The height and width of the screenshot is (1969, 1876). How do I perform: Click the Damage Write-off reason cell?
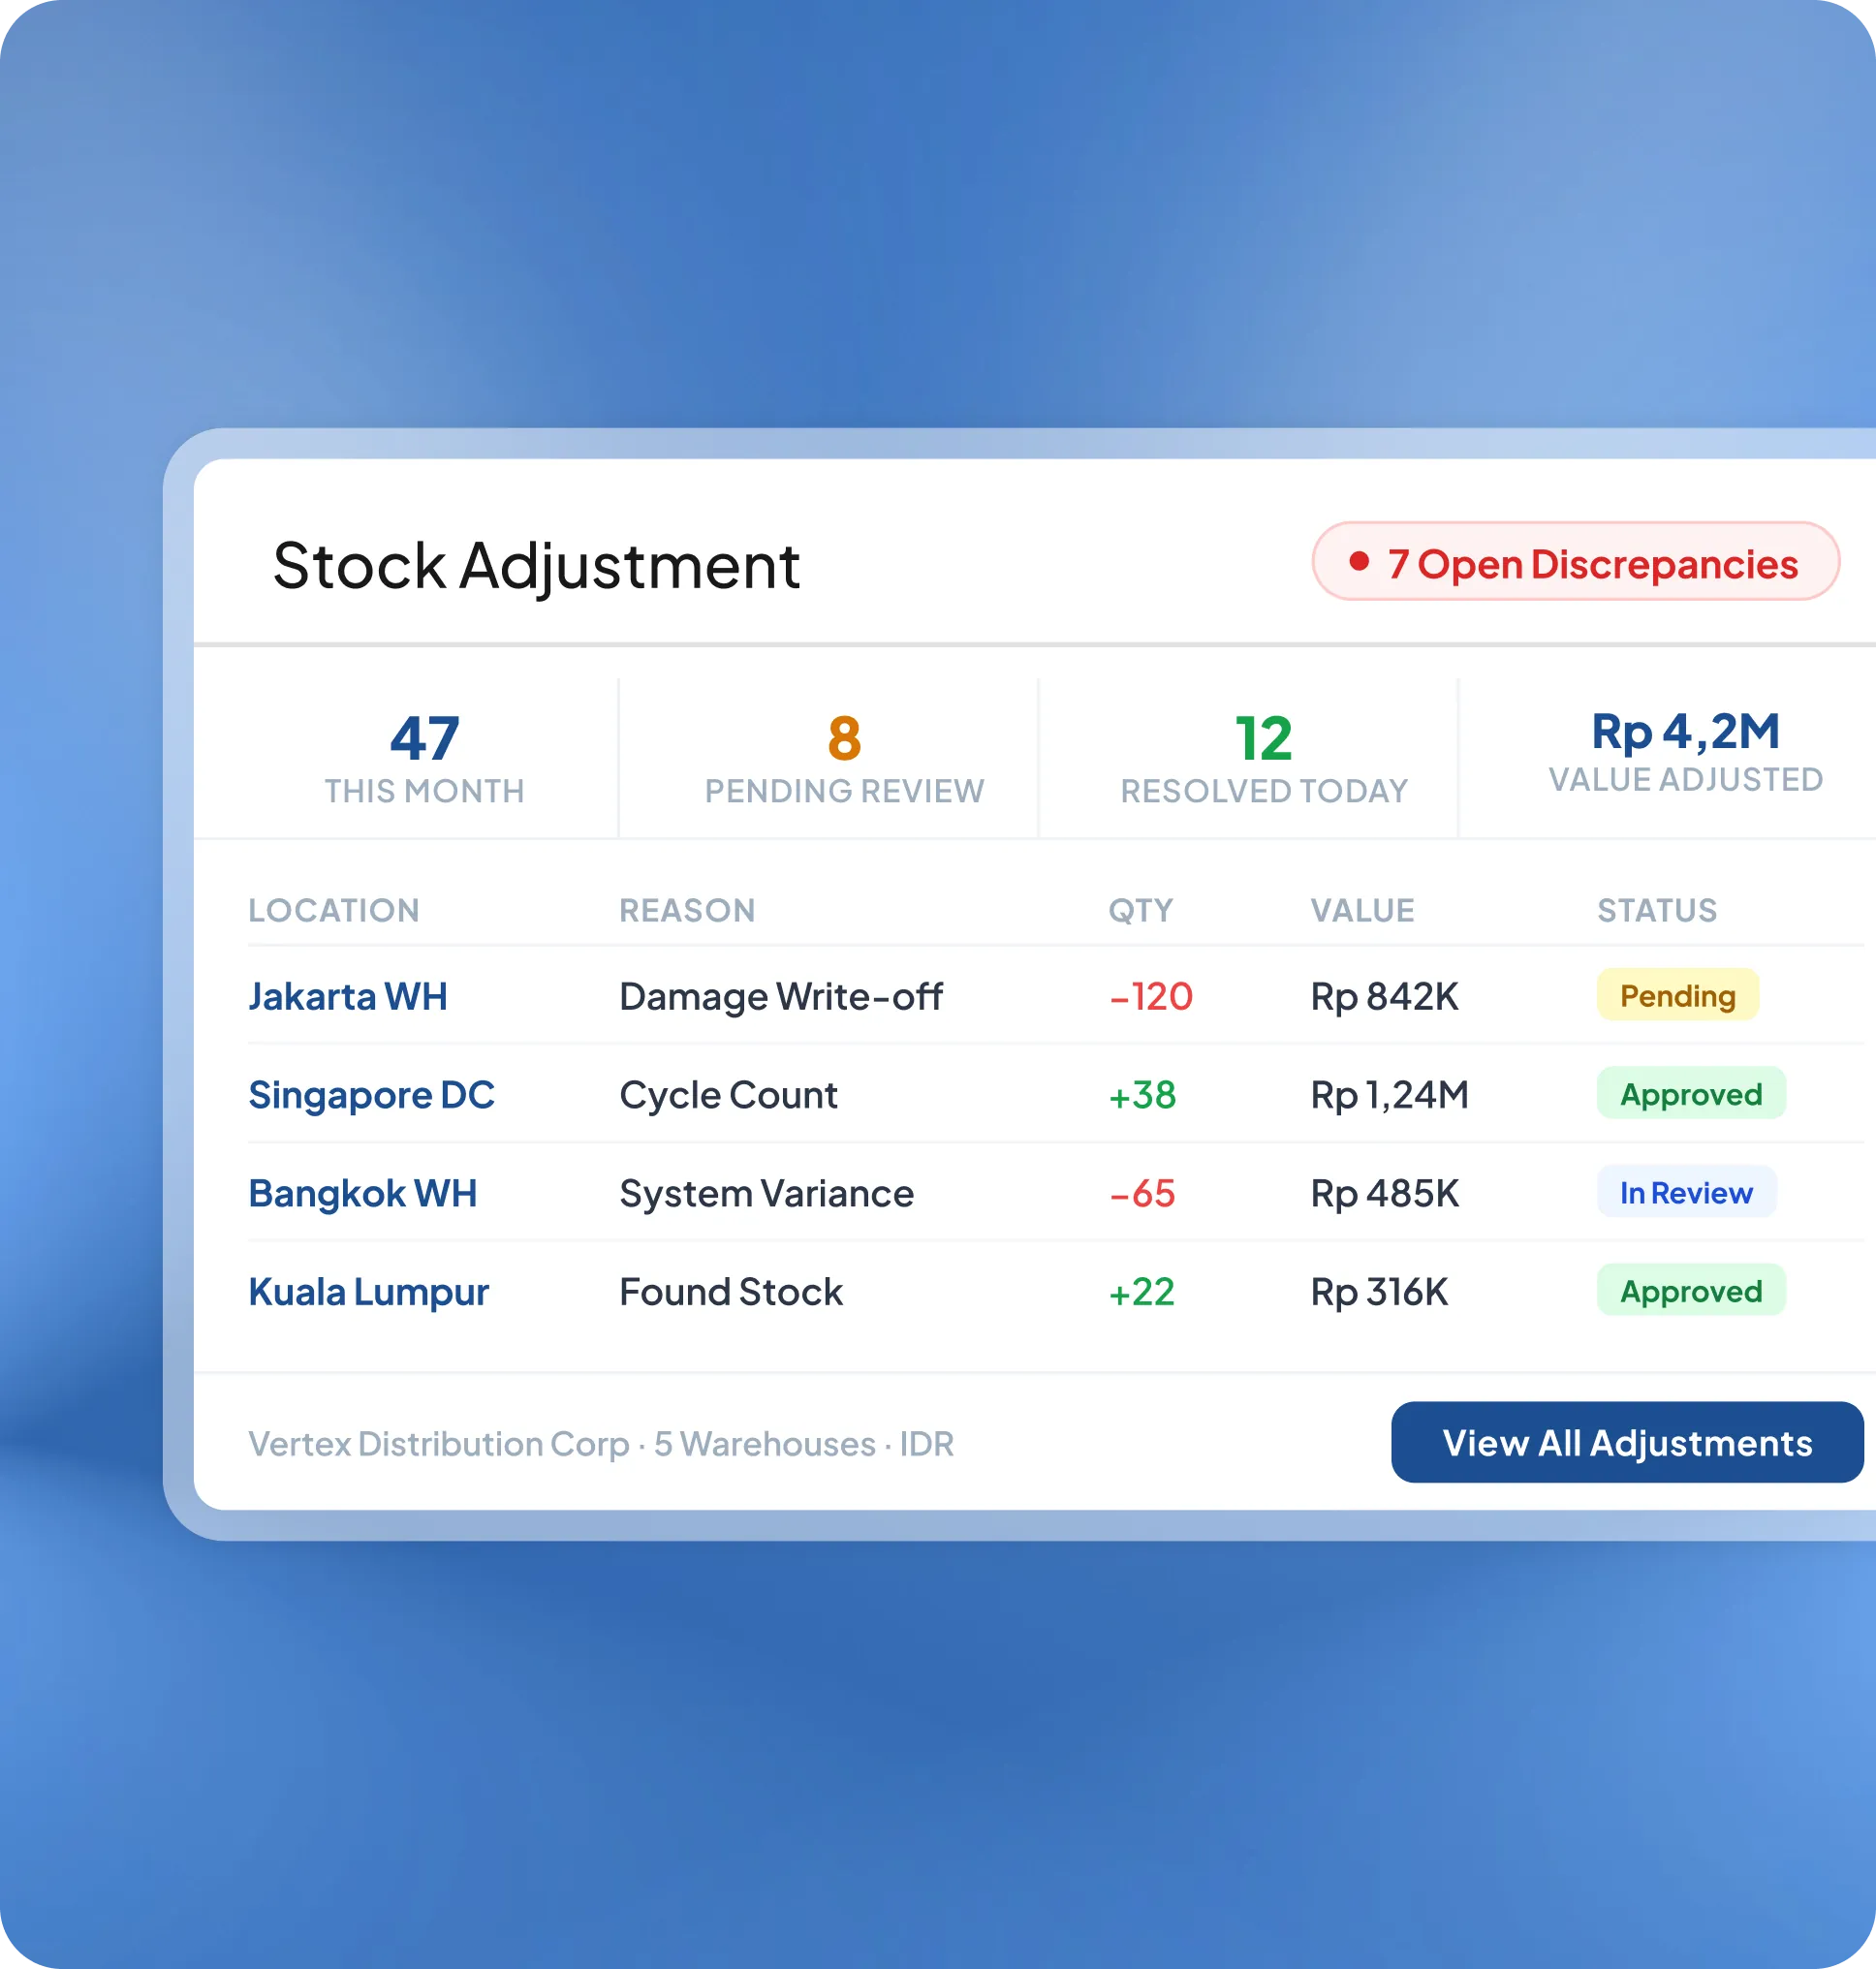coord(781,996)
